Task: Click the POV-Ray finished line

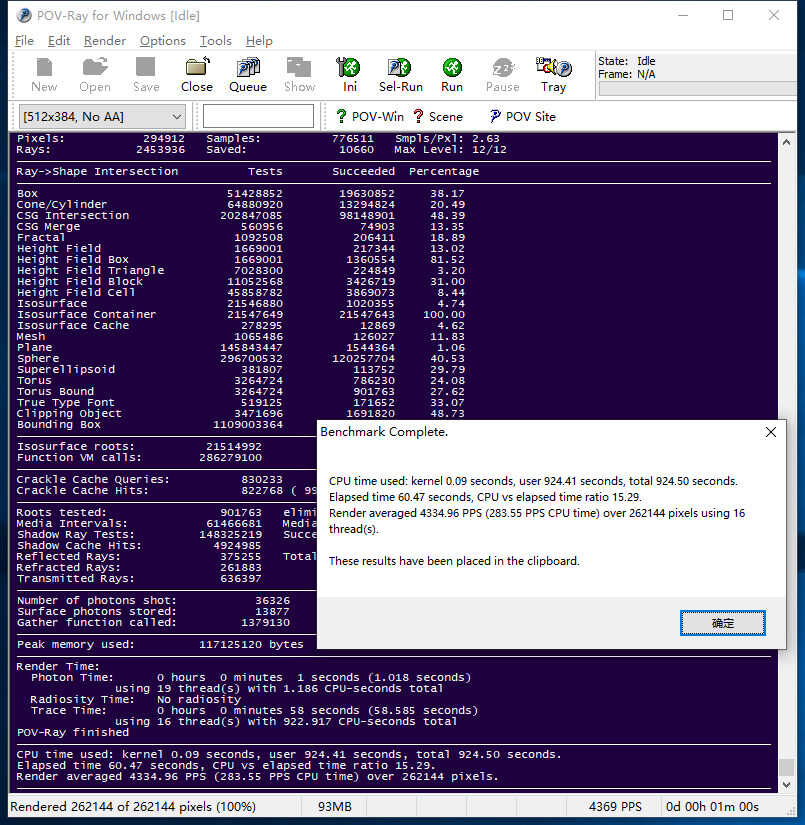Action: (x=73, y=732)
